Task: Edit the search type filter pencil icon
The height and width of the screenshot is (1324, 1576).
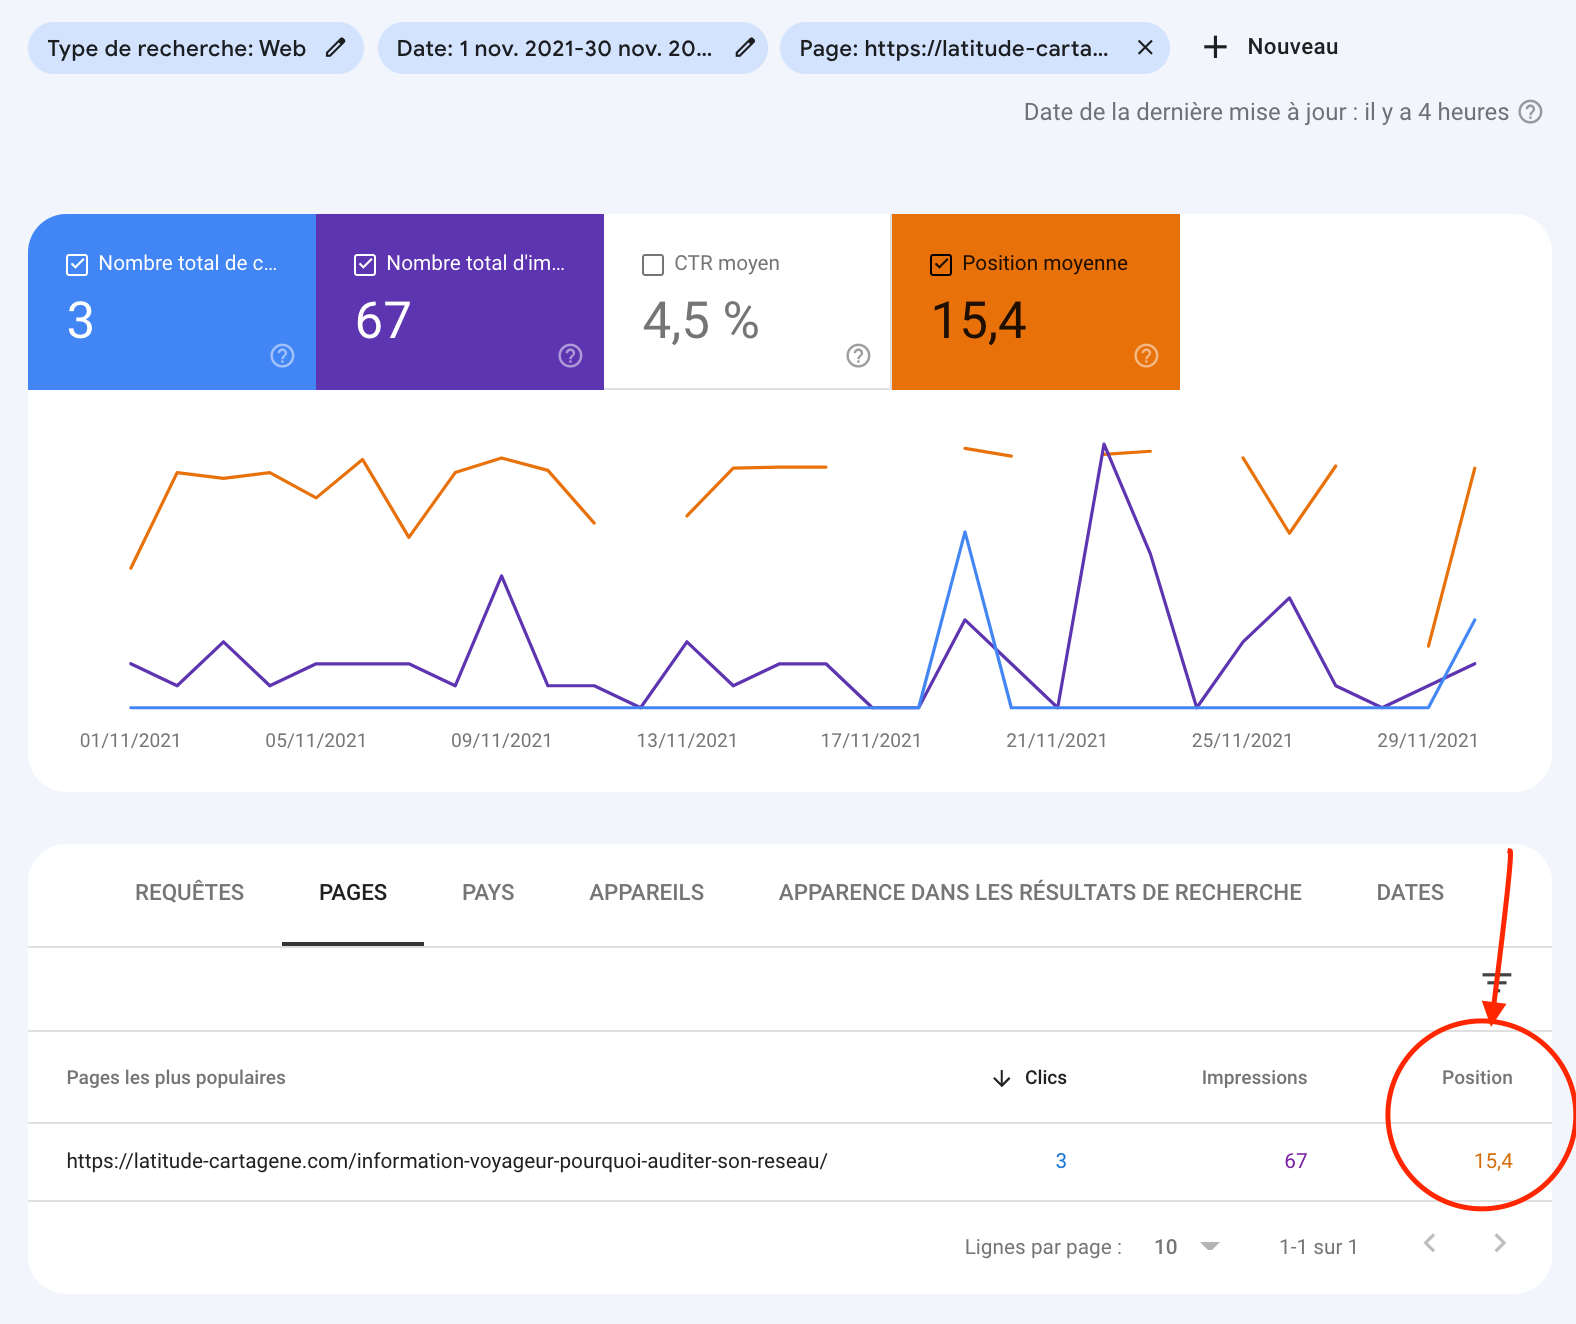Action: coord(336,48)
